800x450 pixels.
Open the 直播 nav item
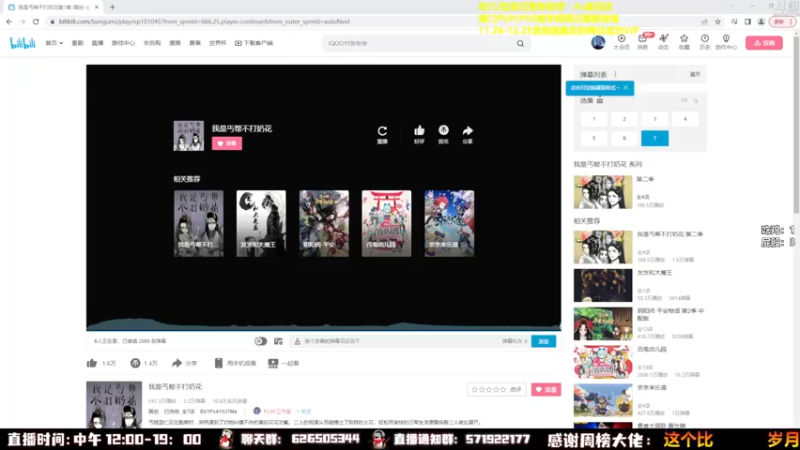pyautogui.click(x=97, y=43)
